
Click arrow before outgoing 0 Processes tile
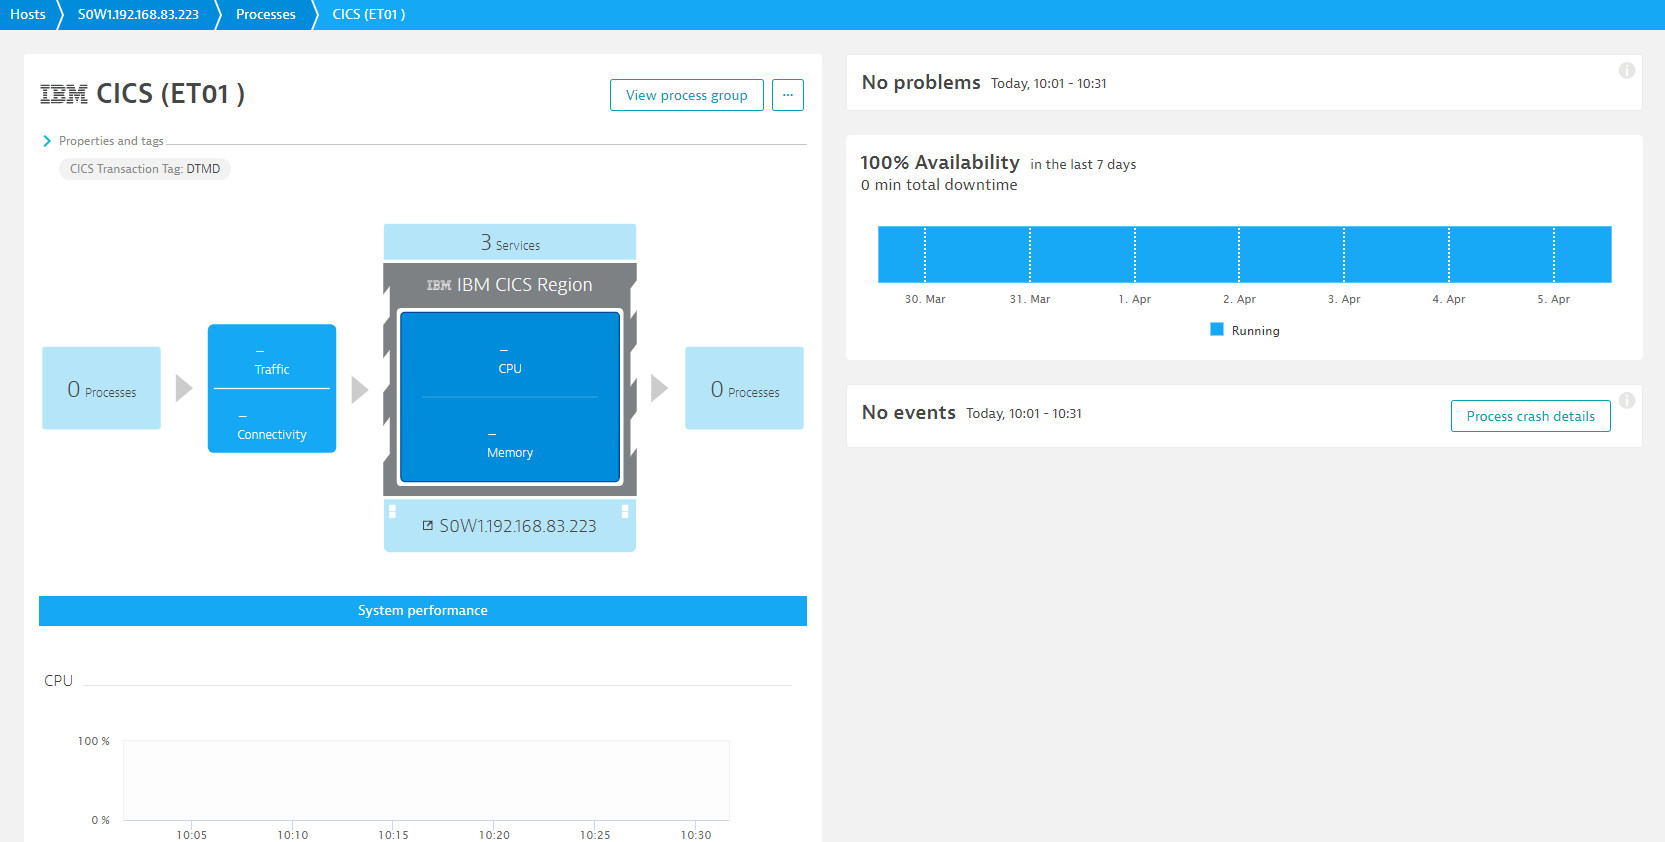tap(659, 388)
